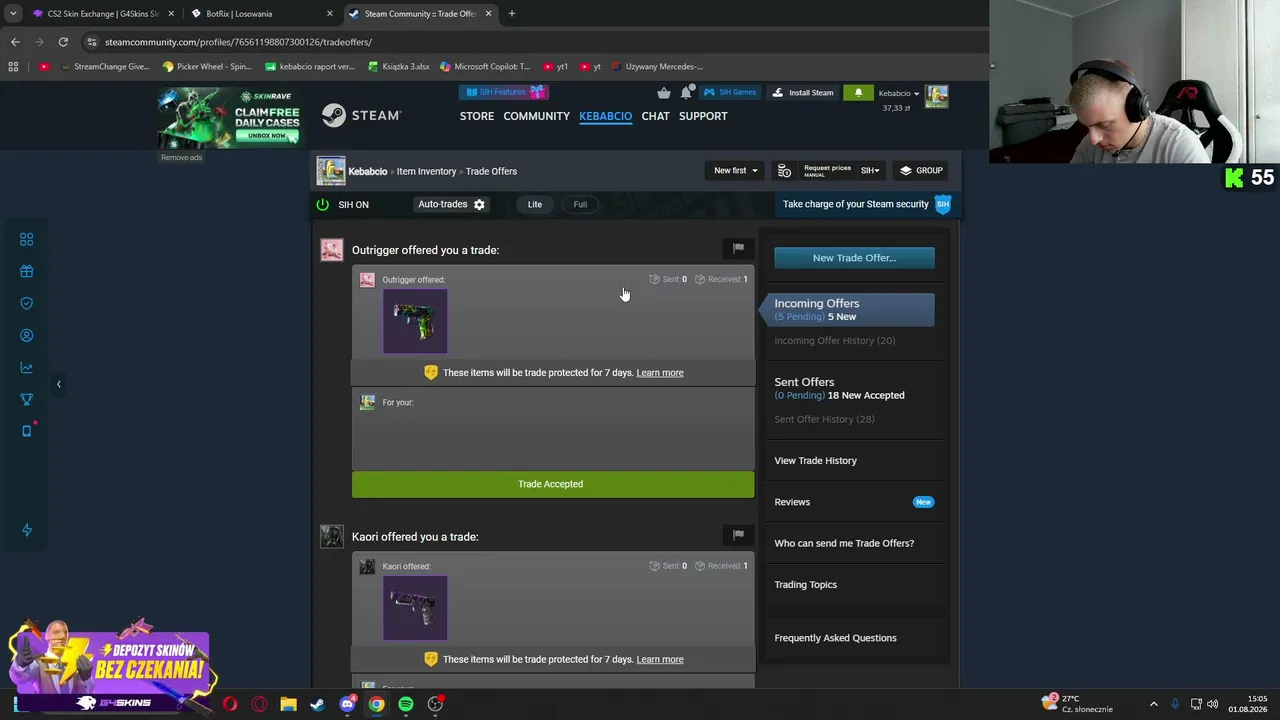Switch to CS2 Skin Exchange G4Skins tab
Viewport: 1280px width, 720px height.
[103, 14]
